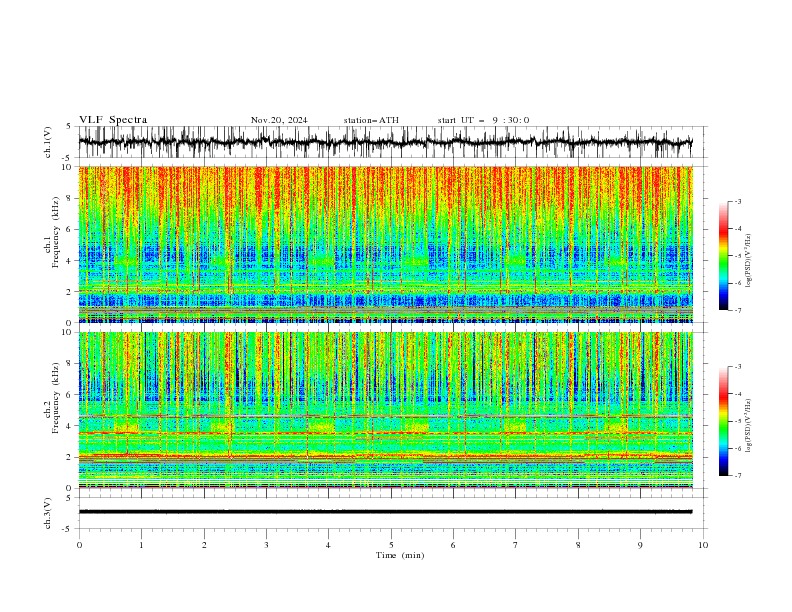Click time axis tick label '6'

coord(453,545)
